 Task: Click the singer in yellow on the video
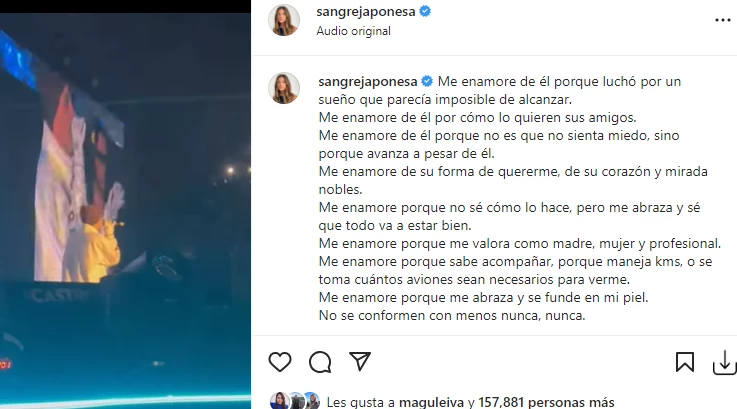click(100, 244)
